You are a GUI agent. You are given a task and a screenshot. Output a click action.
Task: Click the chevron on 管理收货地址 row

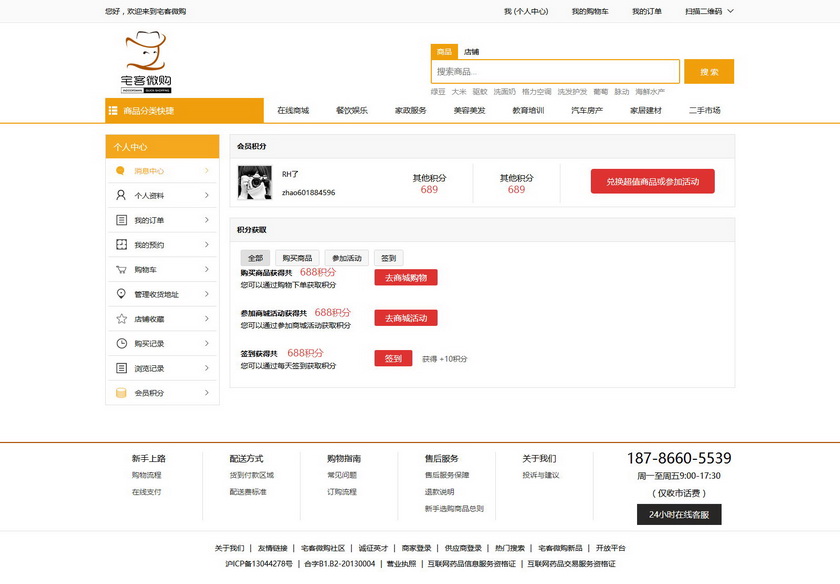[x=207, y=294]
